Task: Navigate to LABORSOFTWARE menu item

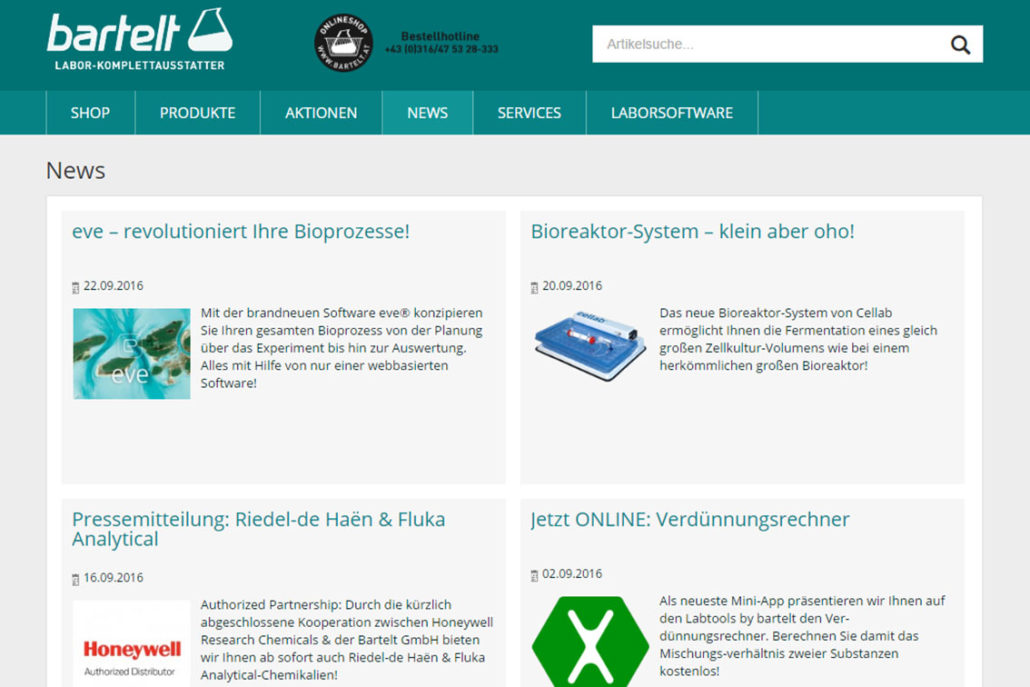Action: click(x=671, y=113)
